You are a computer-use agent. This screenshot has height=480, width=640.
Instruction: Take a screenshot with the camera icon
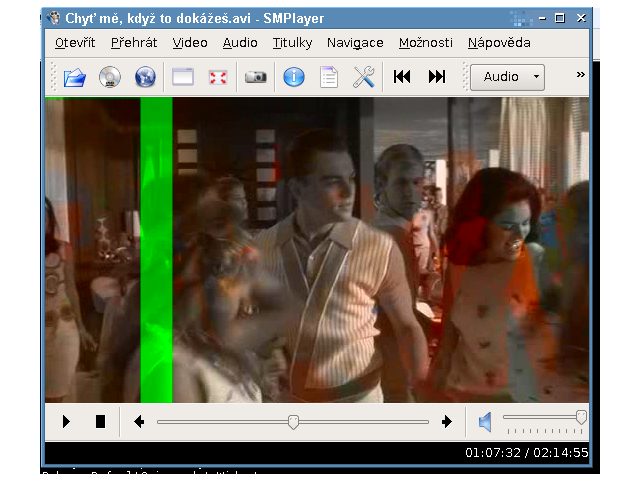coord(256,77)
